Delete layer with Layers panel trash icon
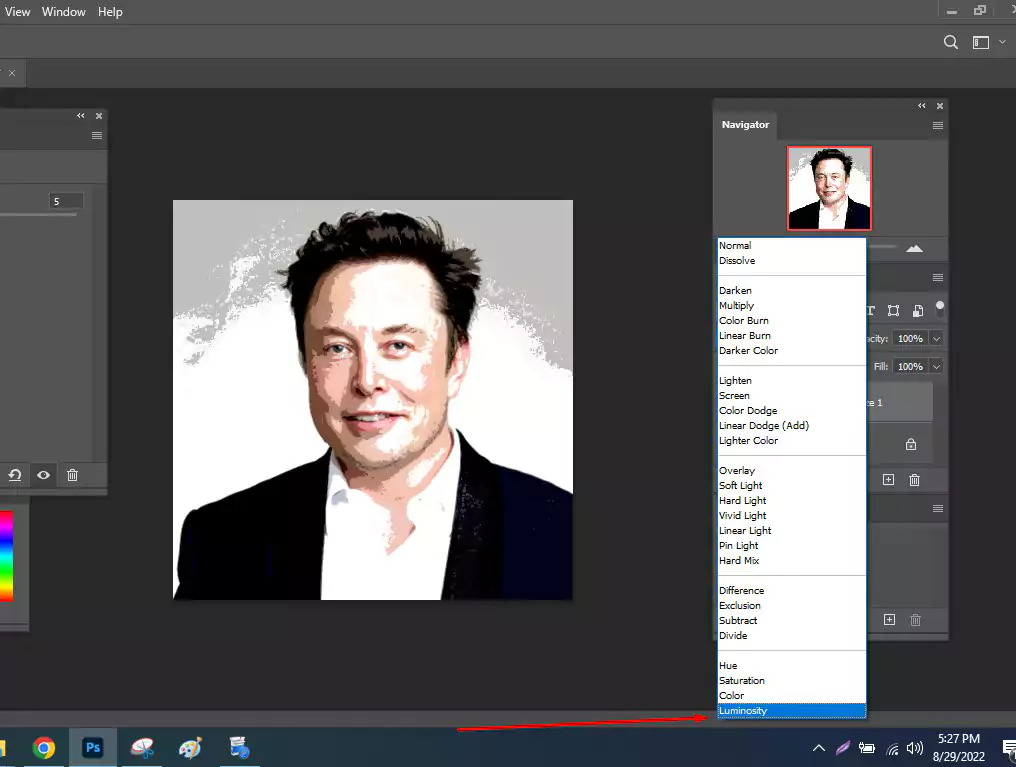 [x=914, y=479]
